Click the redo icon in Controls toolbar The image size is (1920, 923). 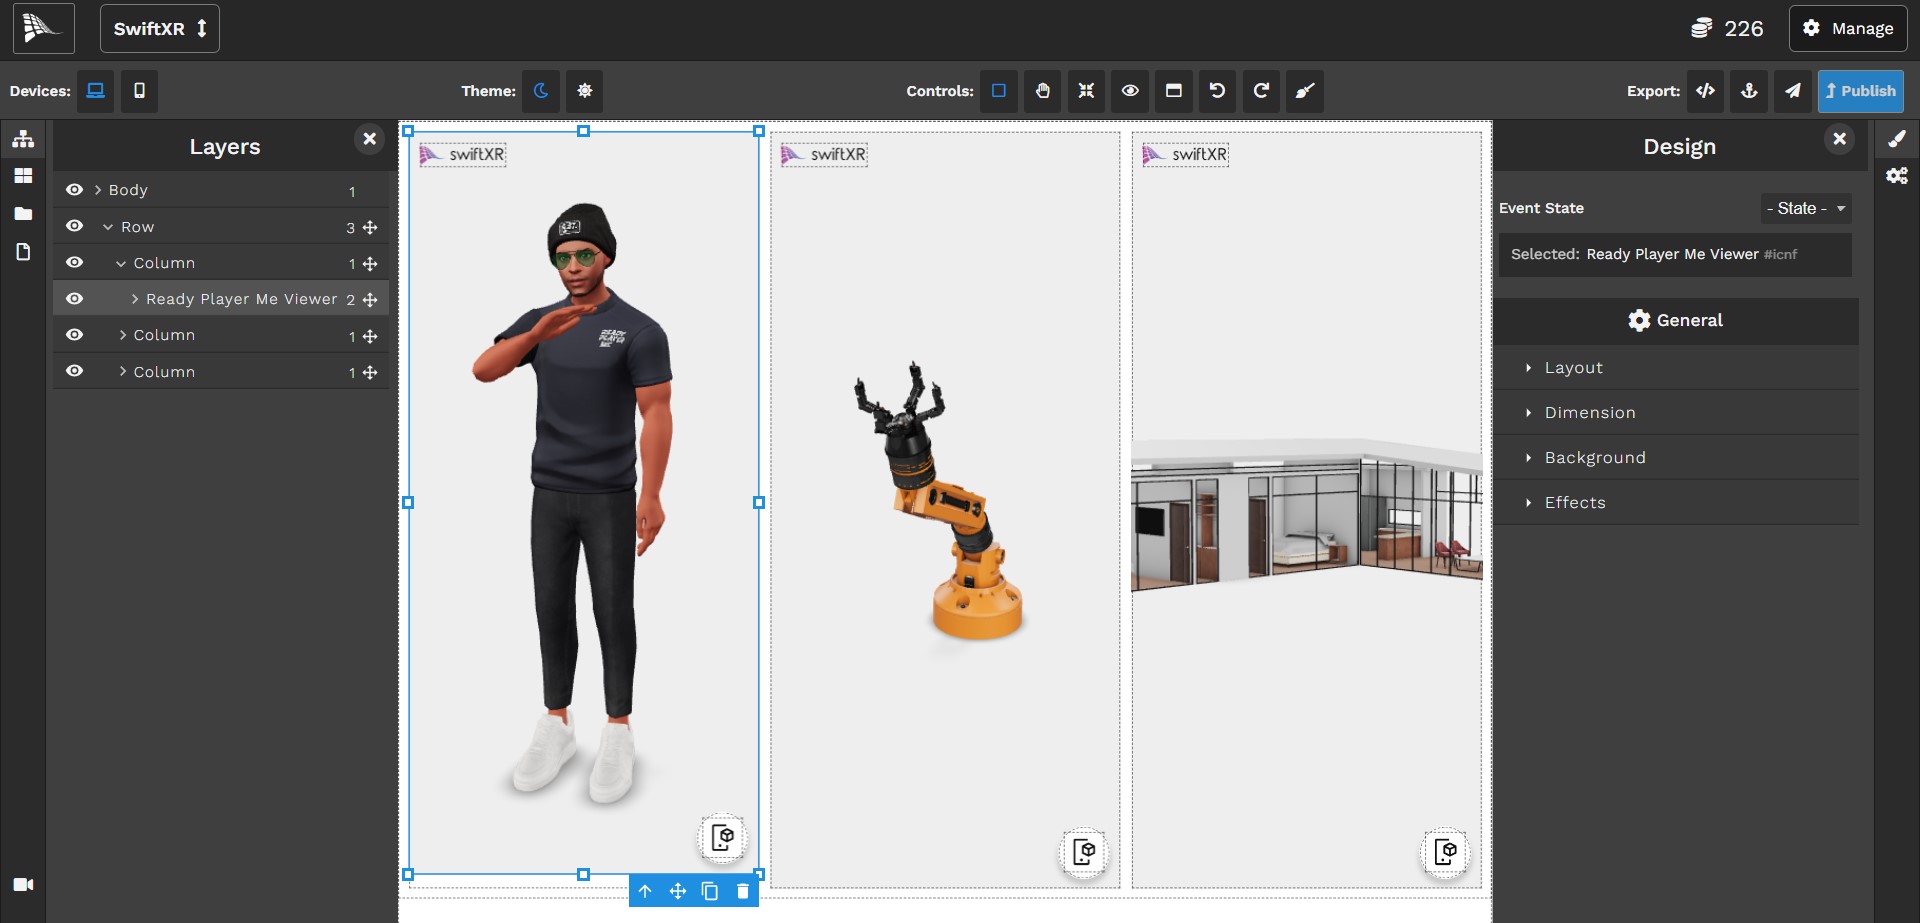pos(1261,91)
